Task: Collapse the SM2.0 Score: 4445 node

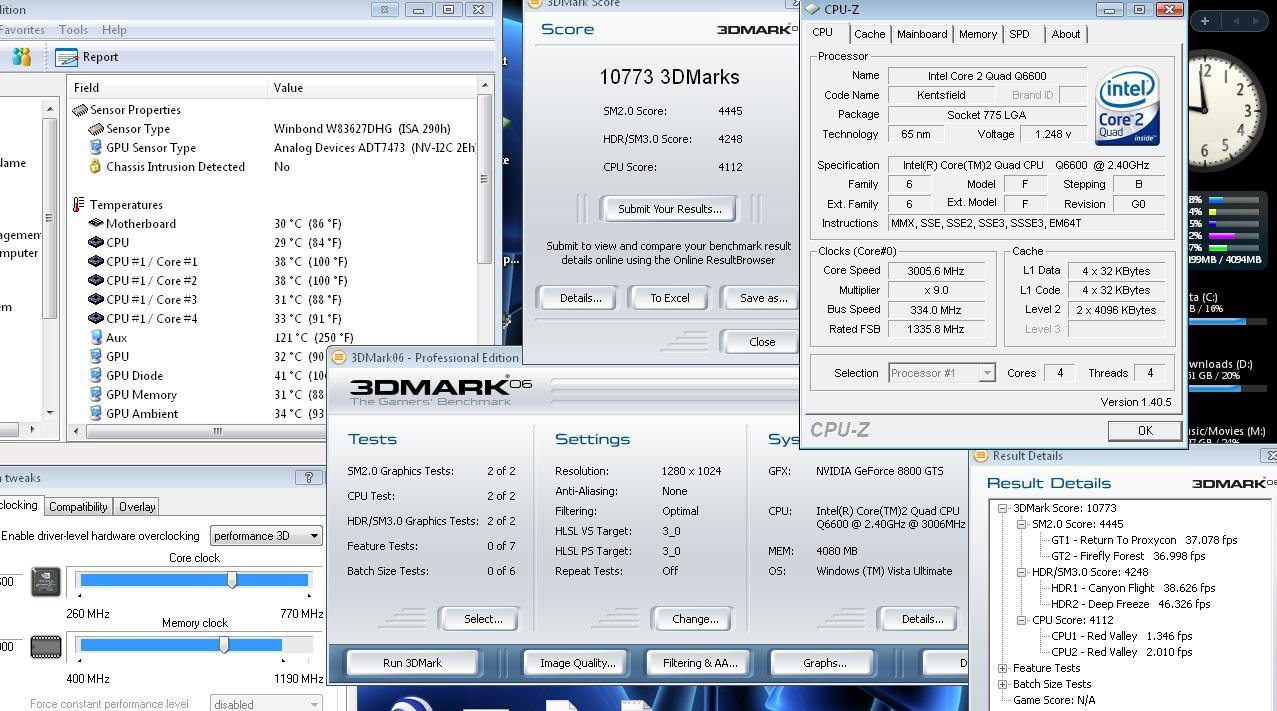Action: (x=1022, y=524)
